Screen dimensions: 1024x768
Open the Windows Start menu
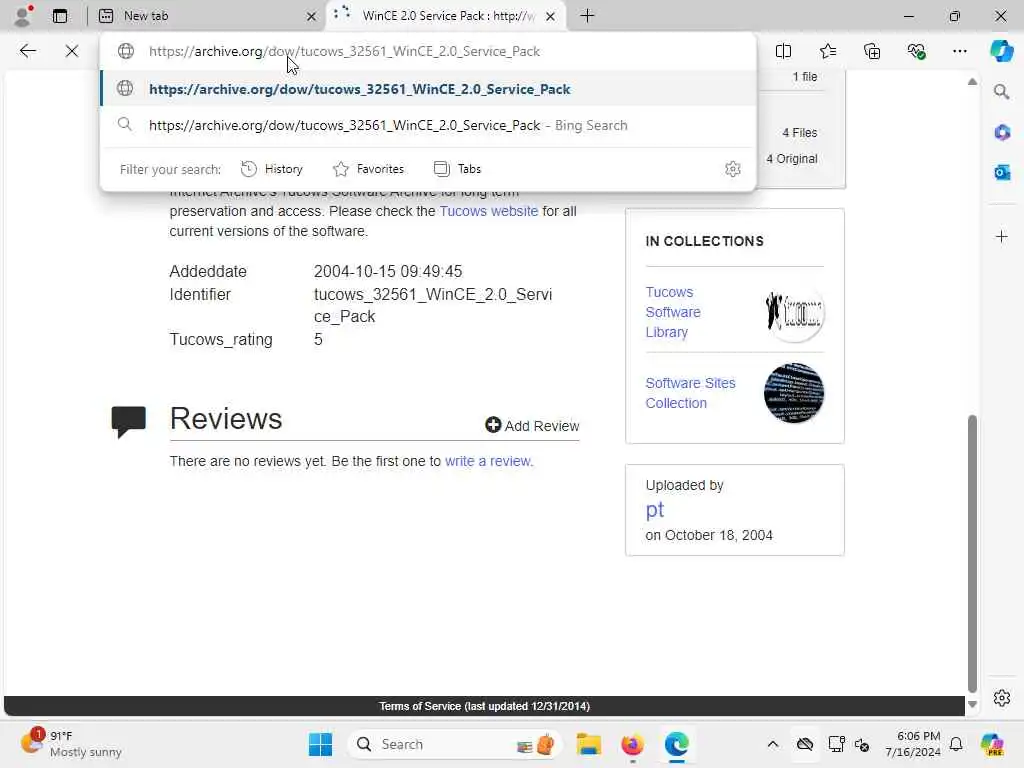(x=320, y=744)
